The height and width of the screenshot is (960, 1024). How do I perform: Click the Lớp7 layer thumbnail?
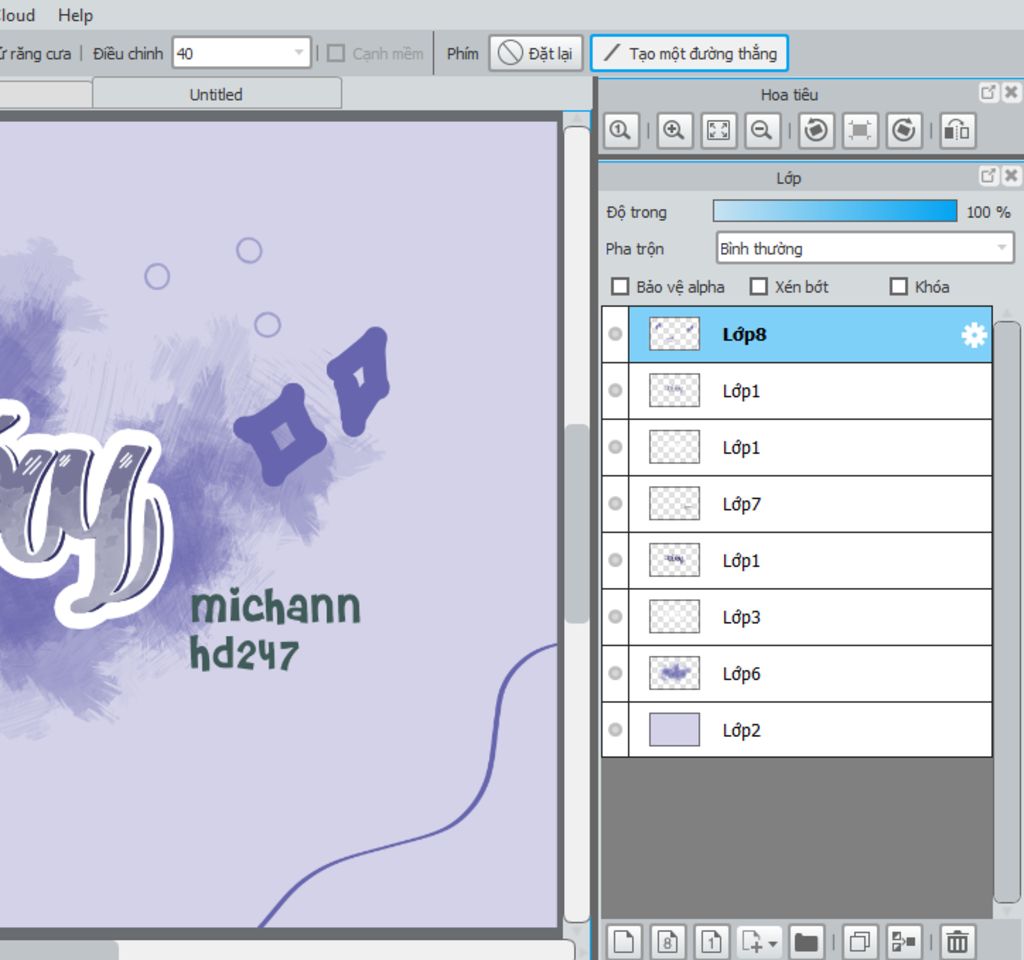click(x=674, y=504)
